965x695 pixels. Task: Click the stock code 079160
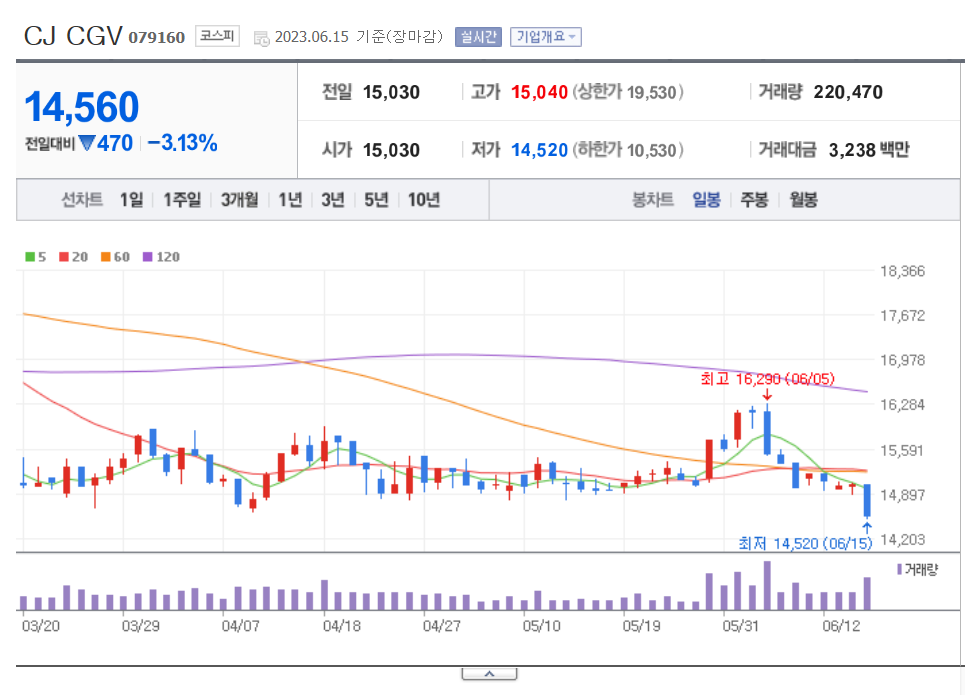coord(156,38)
